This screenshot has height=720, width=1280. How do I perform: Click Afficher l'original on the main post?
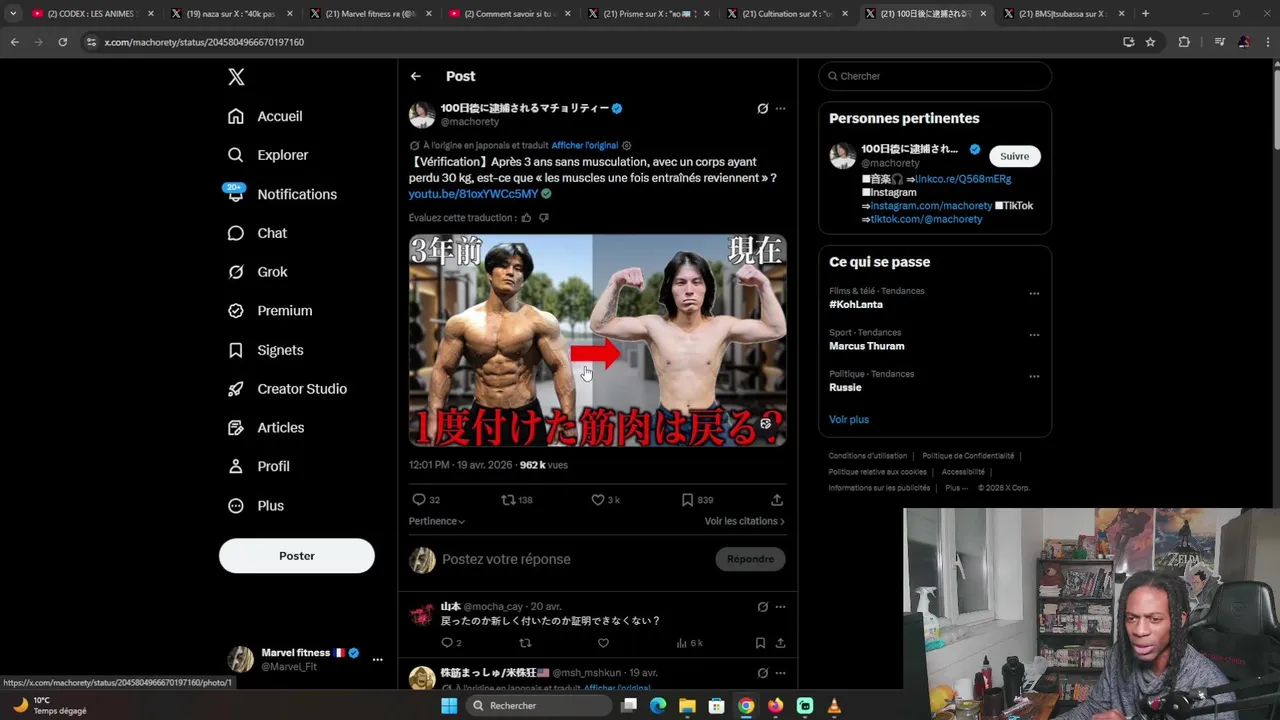tap(585, 145)
